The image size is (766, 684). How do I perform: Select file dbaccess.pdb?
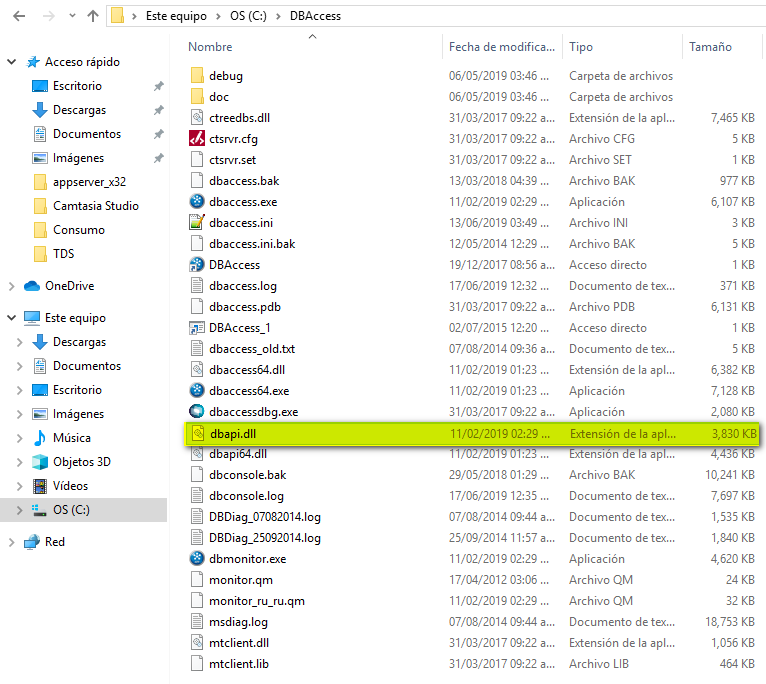pyautogui.click(x=245, y=307)
